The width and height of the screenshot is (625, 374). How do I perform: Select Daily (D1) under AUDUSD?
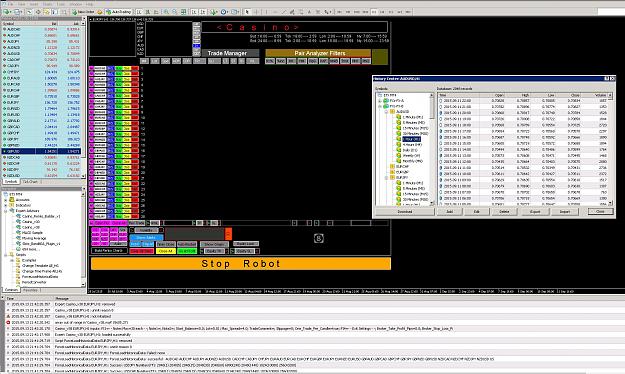[x=410, y=150]
